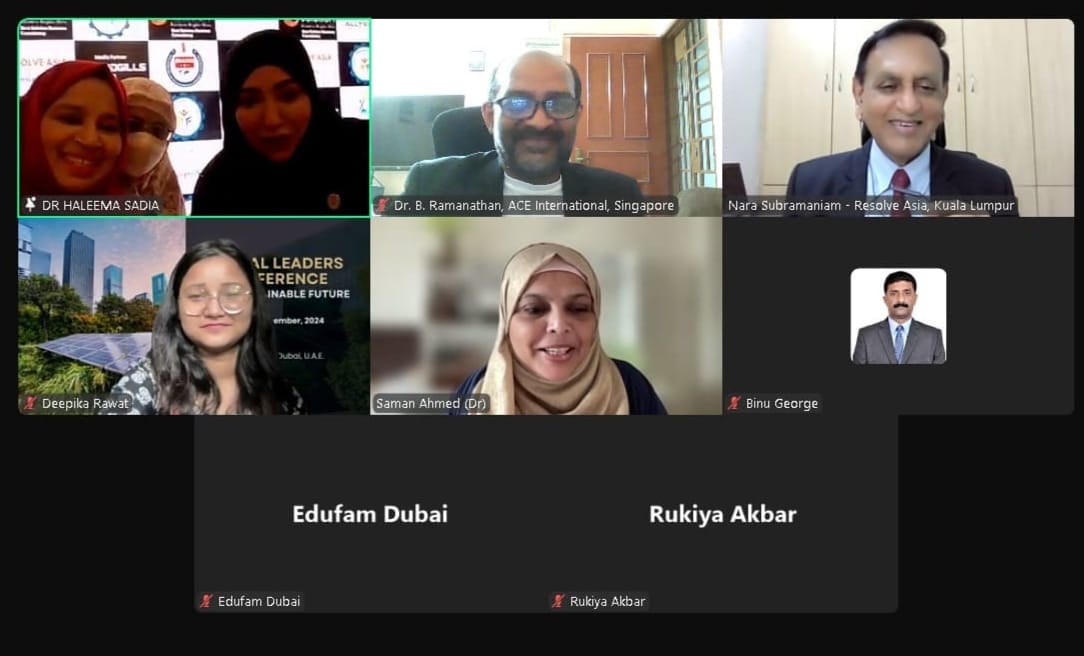This screenshot has width=1084, height=656.
Task: Click the large Rukiya Akbar name text
Action: click(x=722, y=514)
